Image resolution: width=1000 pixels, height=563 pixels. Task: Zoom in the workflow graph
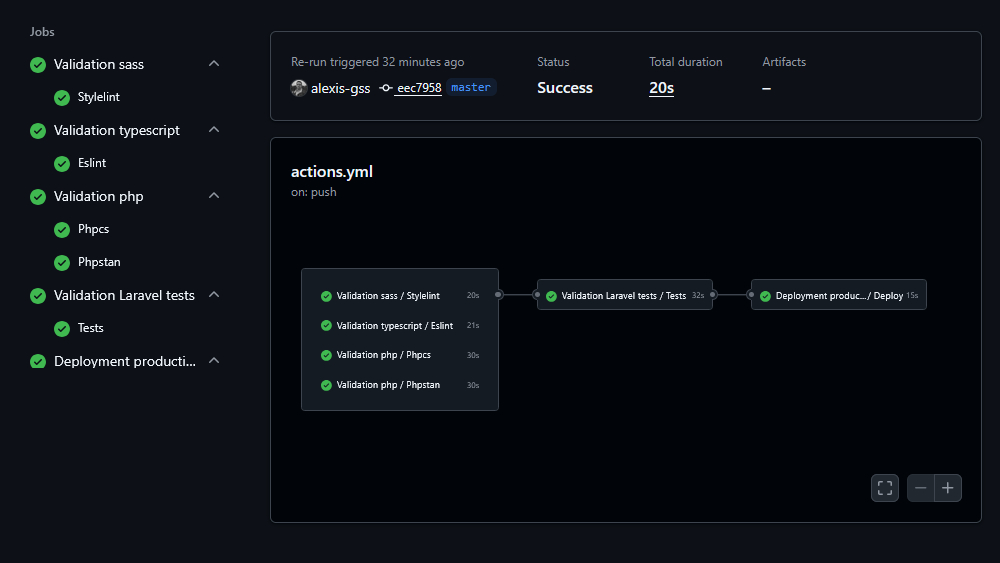click(x=948, y=488)
